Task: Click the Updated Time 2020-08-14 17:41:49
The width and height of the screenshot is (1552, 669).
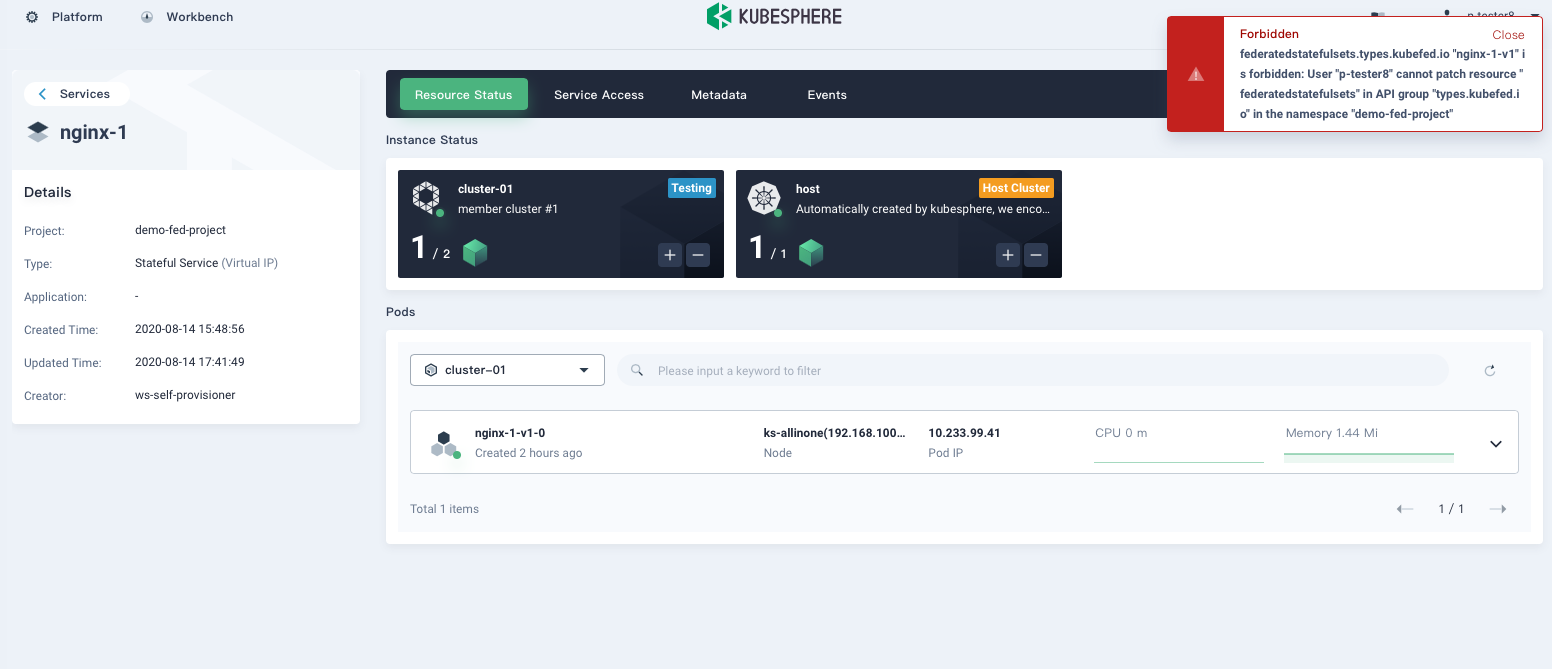Action: click(190, 362)
